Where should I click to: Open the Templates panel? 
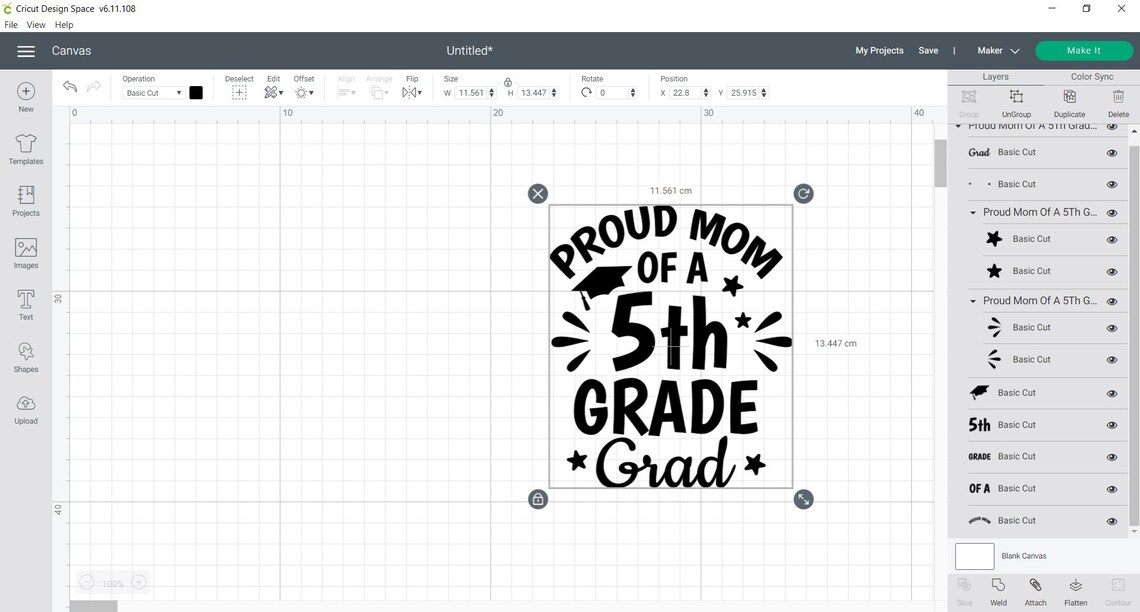coord(25,148)
